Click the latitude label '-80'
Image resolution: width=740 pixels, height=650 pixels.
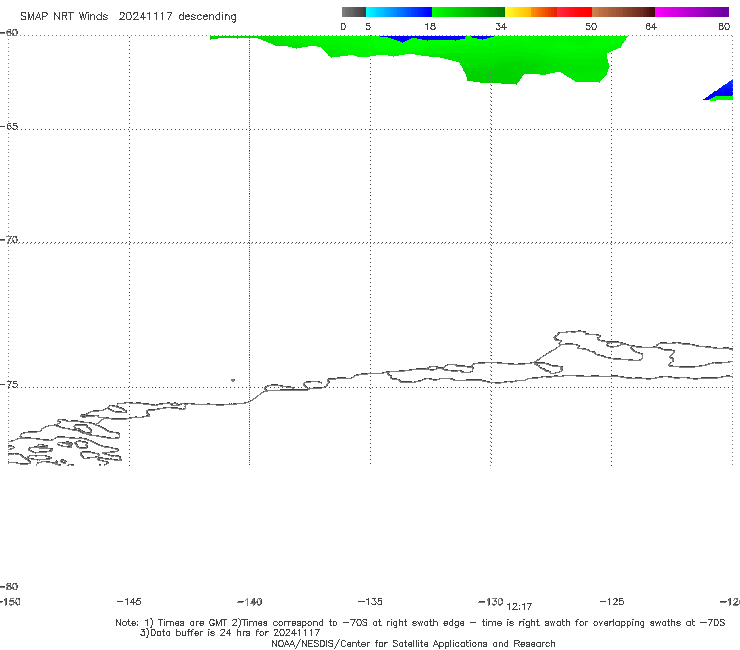pos(9,586)
